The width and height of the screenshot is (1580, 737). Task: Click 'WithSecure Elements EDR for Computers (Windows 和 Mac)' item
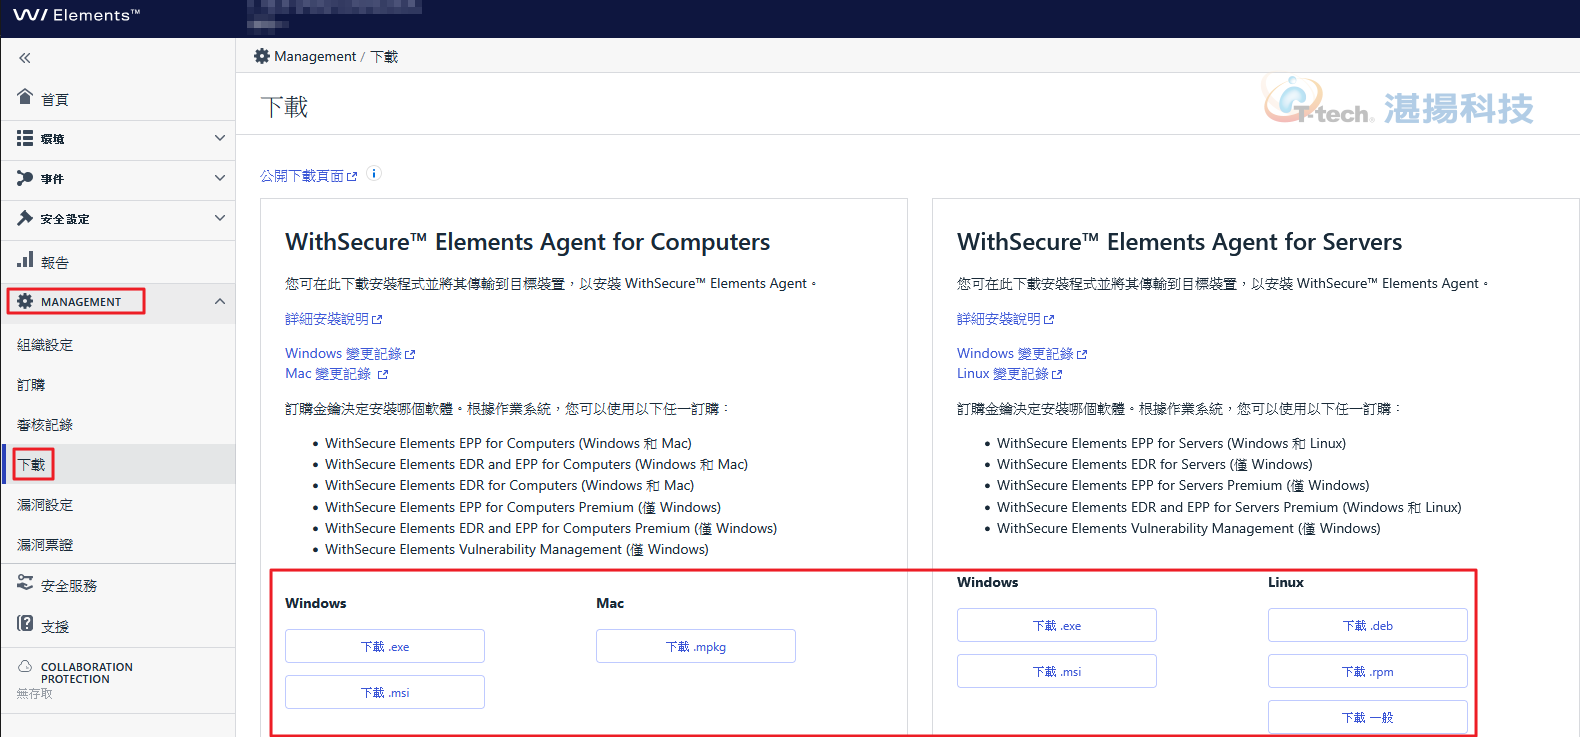coord(509,485)
